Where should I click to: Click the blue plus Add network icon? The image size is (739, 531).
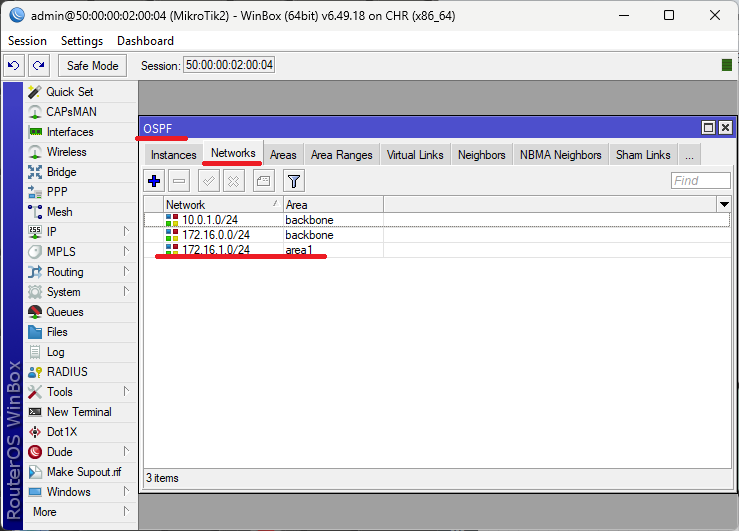coord(154,181)
